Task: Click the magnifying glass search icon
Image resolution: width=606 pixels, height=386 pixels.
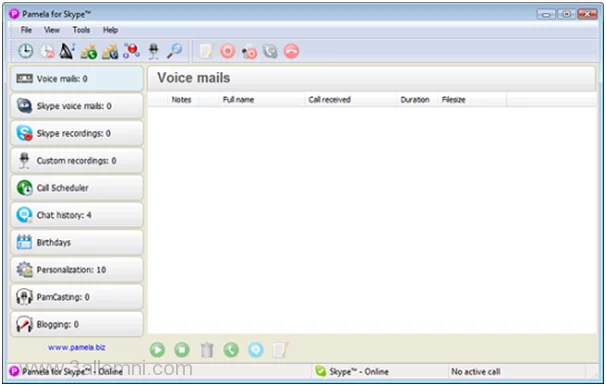Action: 174,51
